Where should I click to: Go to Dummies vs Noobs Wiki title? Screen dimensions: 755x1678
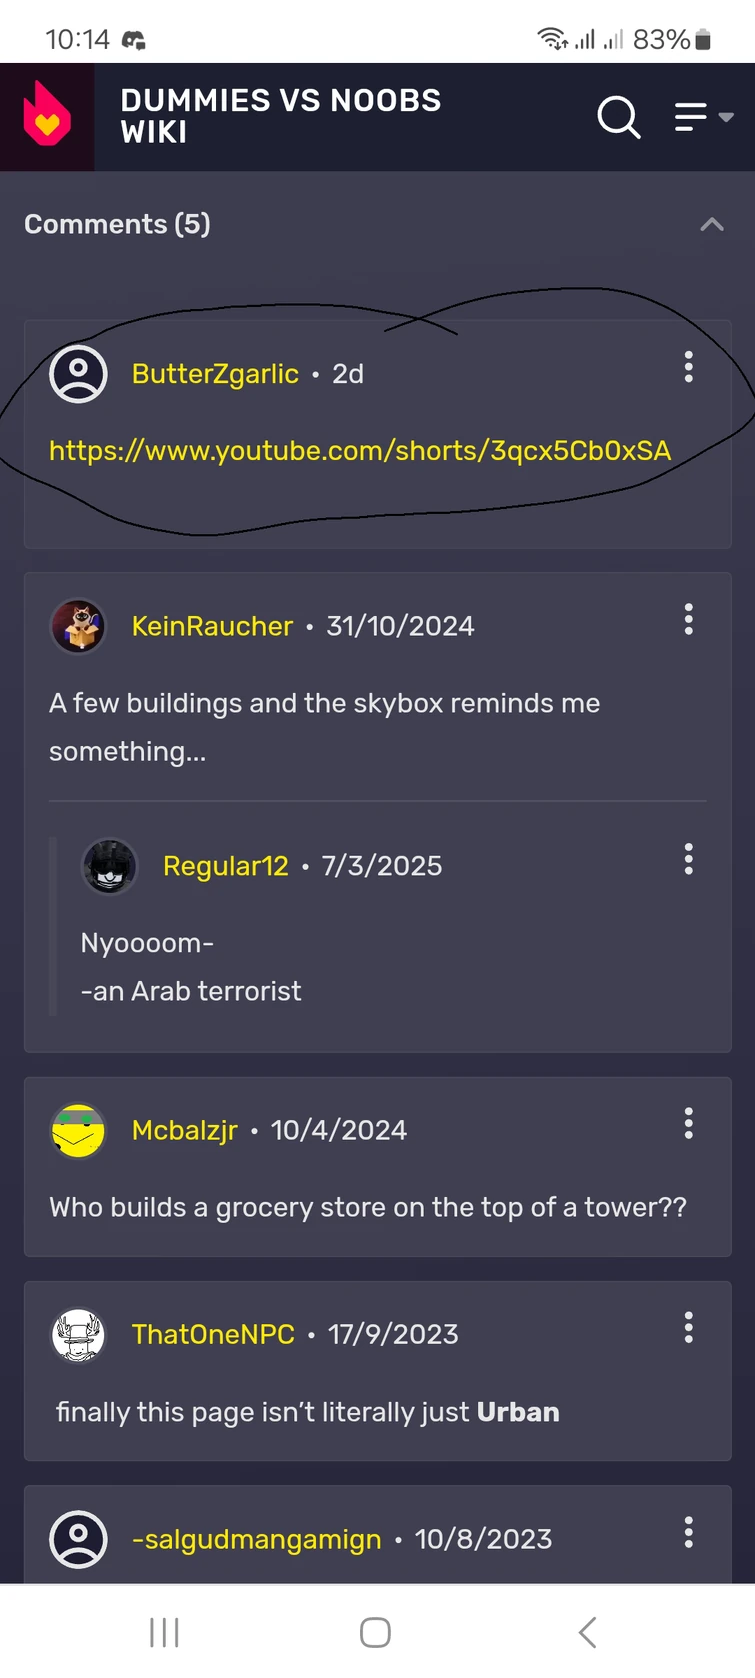(280, 116)
